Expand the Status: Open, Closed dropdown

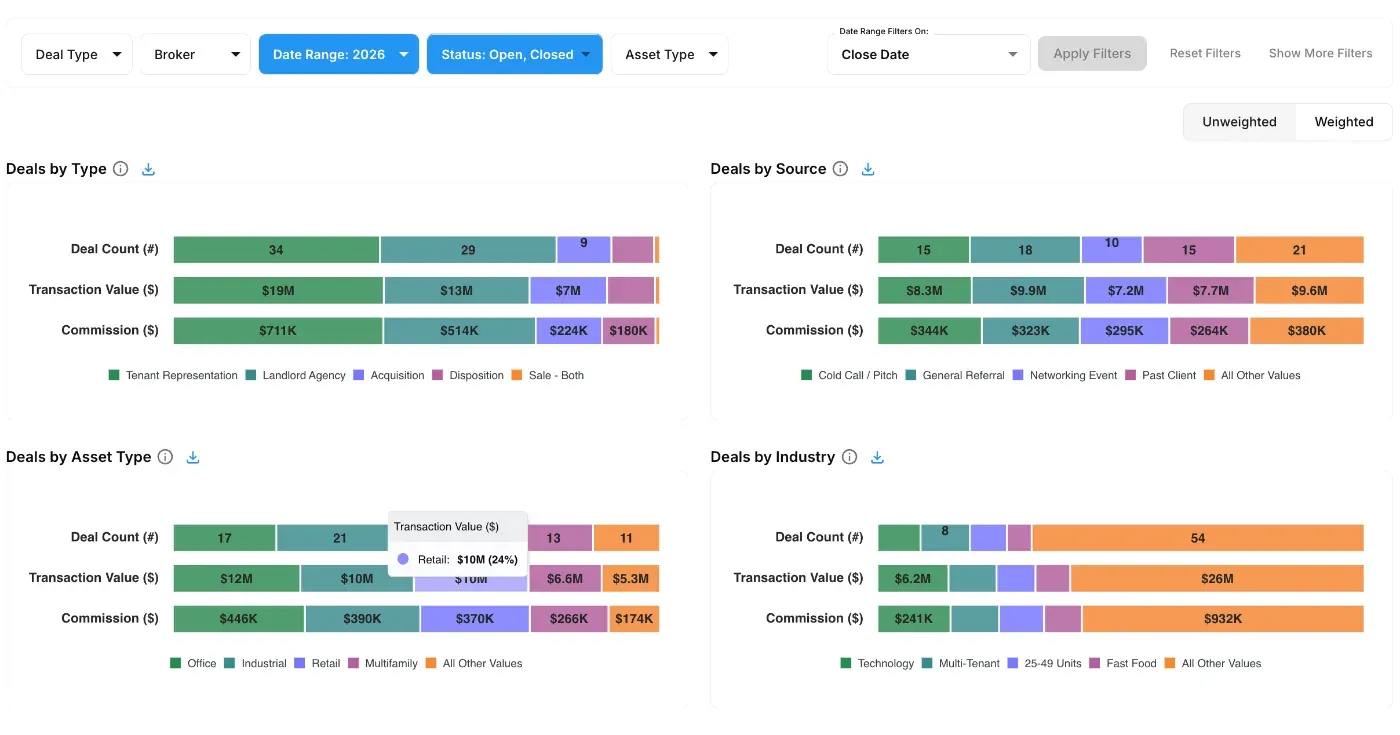515,54
